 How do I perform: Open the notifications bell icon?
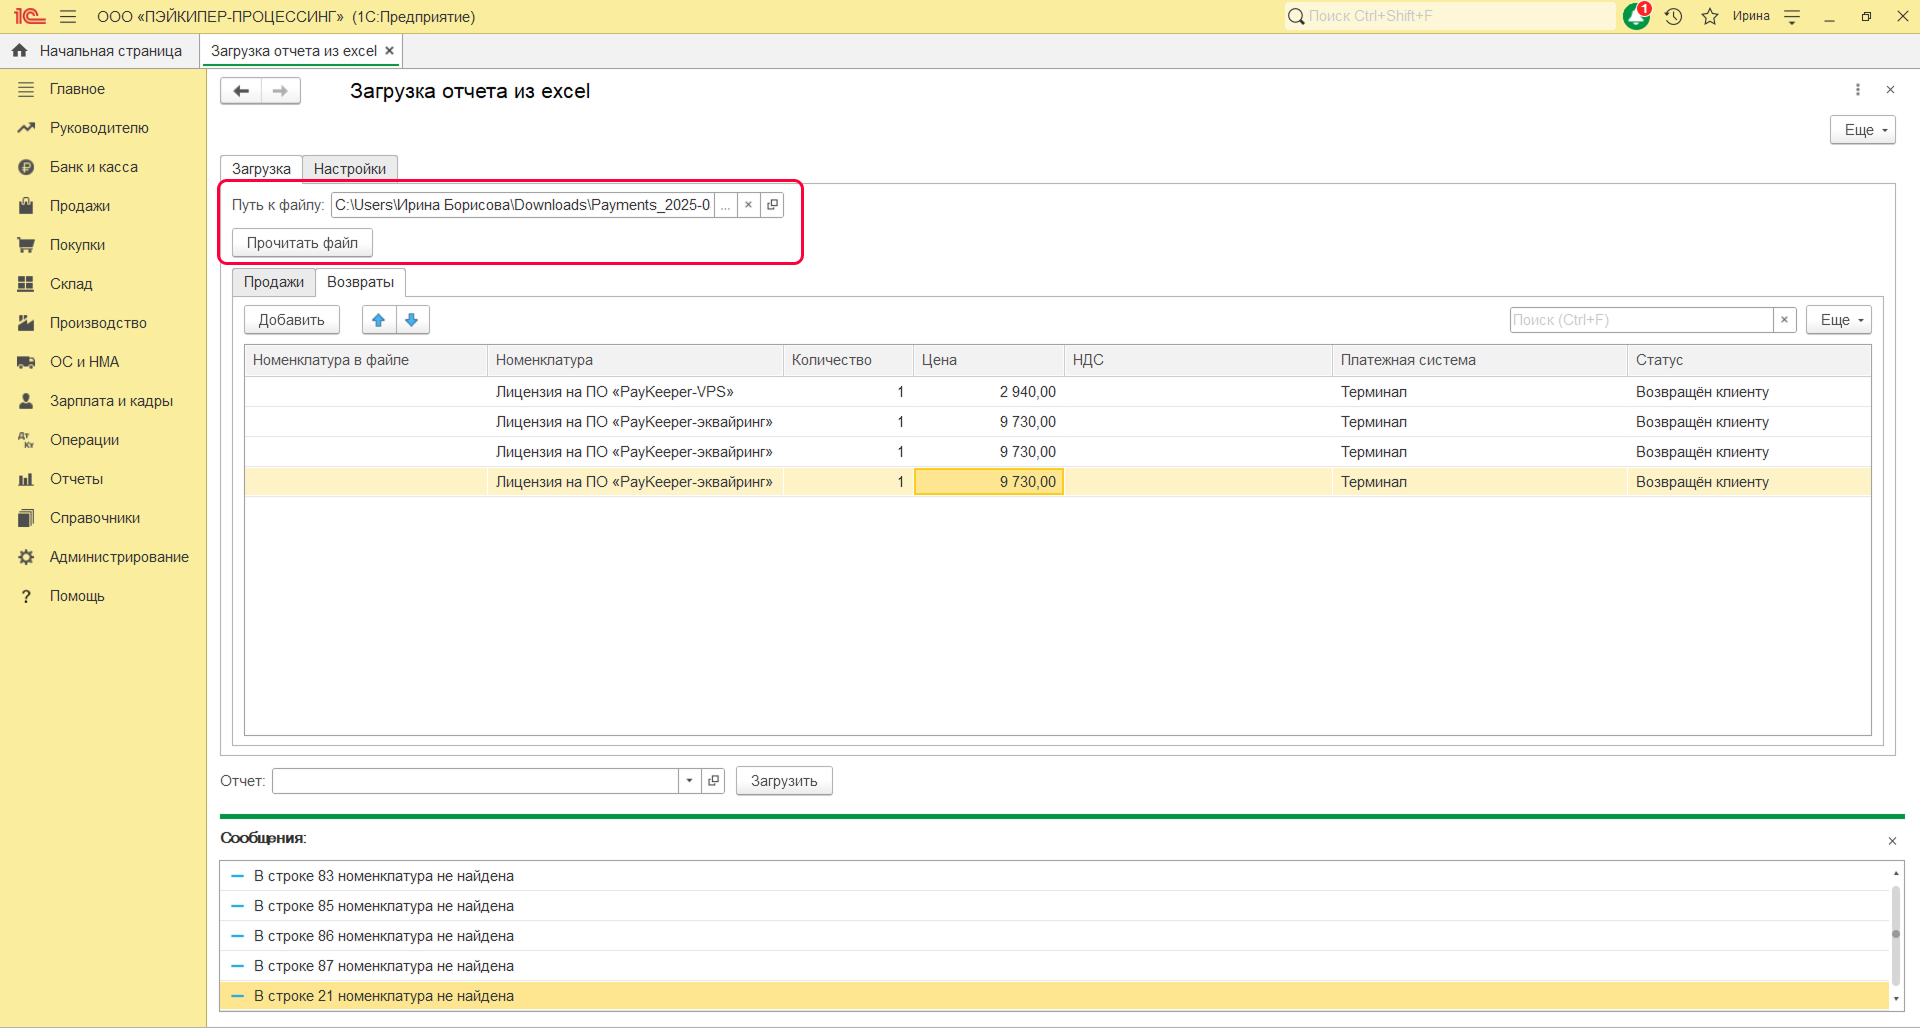pyautogui.click(x=1636, y=16)
